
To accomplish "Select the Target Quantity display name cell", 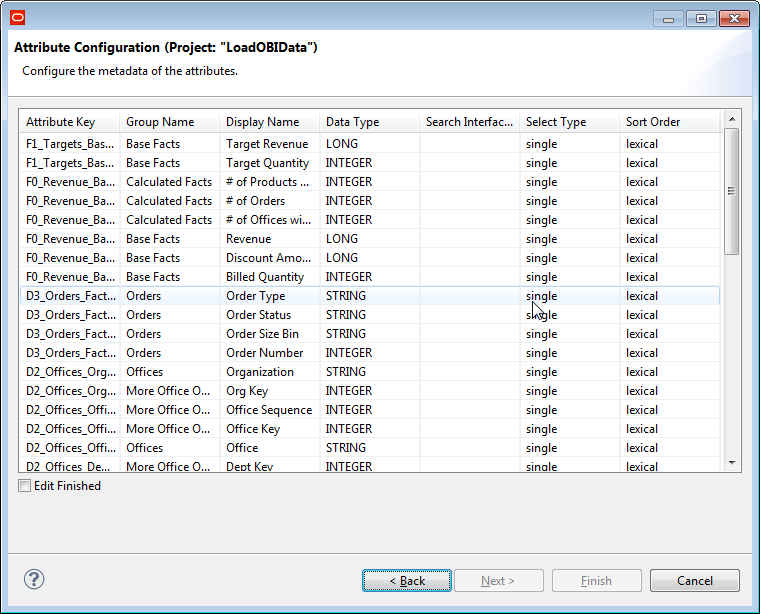I will [268, 163].
